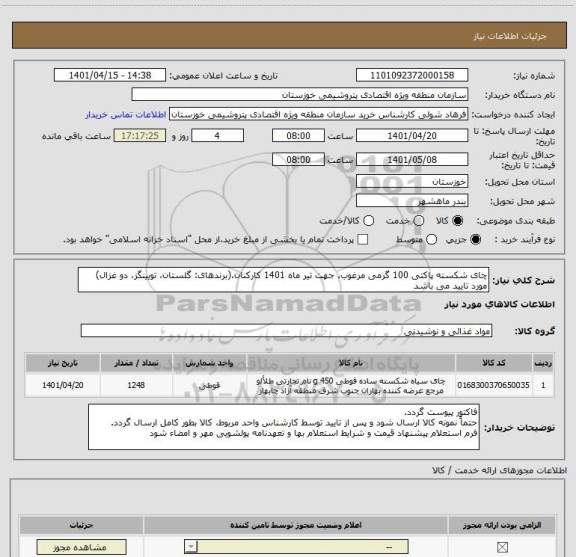This screenshot has height=557, width=576.
Task: Select the buyer organization name field
Action: click(x=300, y=94)
